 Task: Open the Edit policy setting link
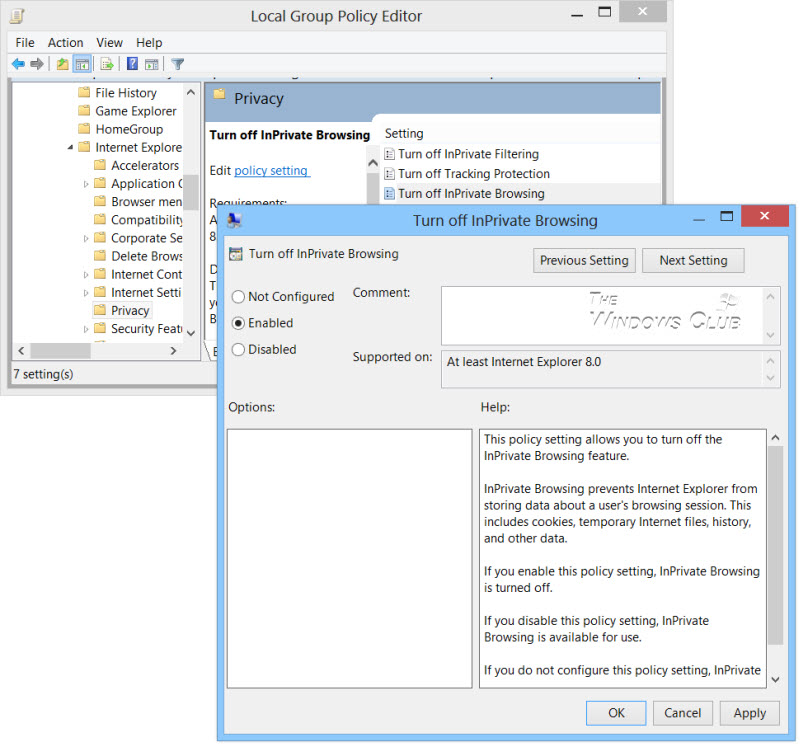pos(271,170)
